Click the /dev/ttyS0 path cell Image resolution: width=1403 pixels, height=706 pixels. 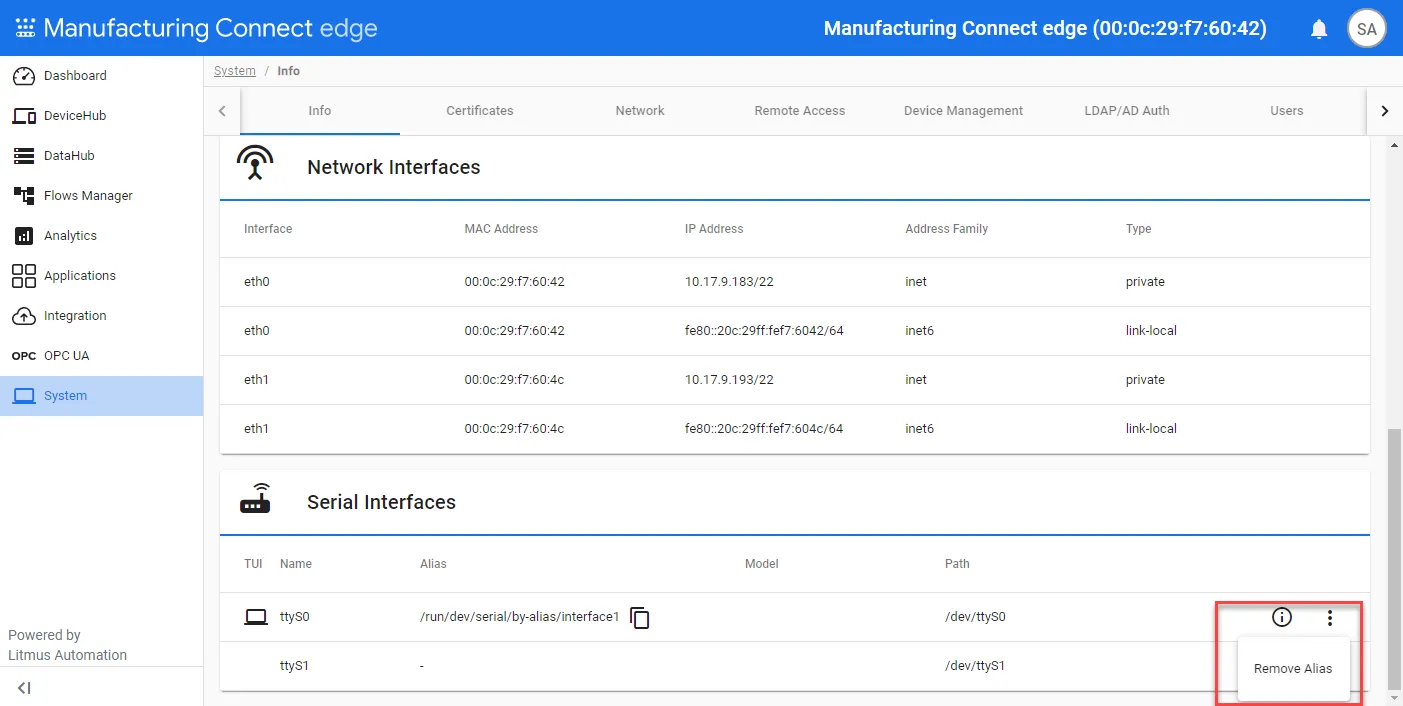tap(975, 617)
